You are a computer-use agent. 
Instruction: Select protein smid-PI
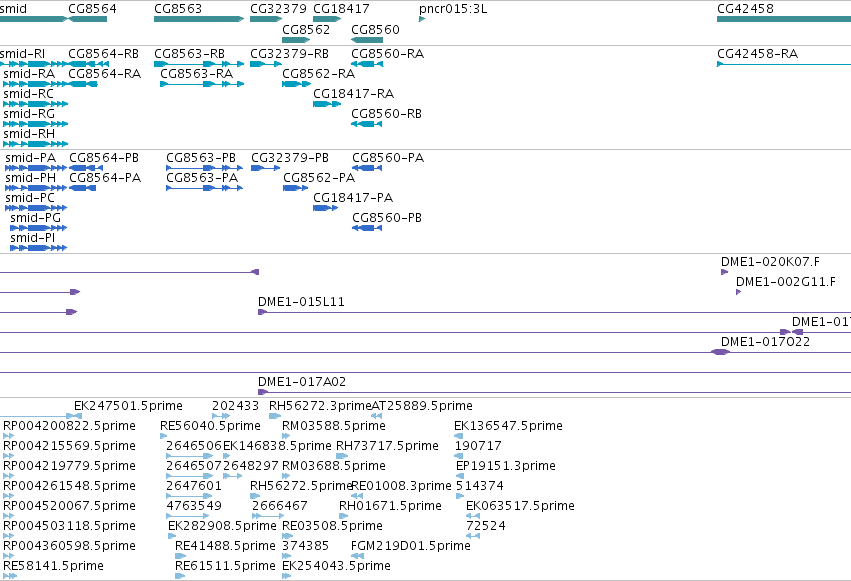pos(33,238)
